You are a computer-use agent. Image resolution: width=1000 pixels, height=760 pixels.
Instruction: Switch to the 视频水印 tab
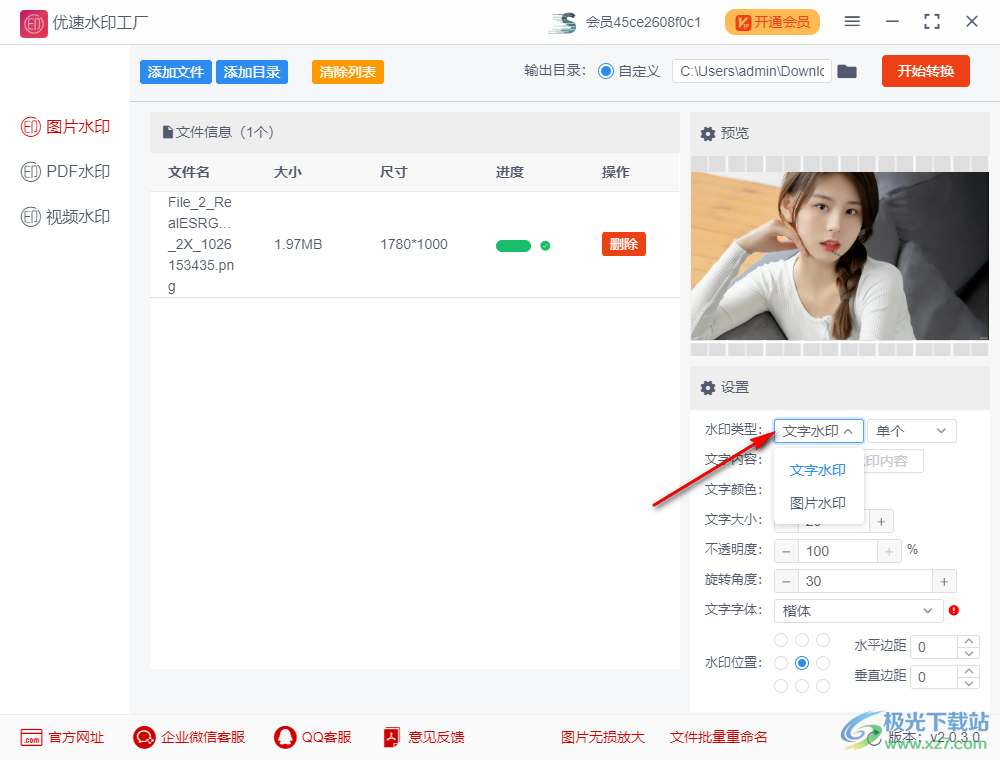click(x=65, y=216)
